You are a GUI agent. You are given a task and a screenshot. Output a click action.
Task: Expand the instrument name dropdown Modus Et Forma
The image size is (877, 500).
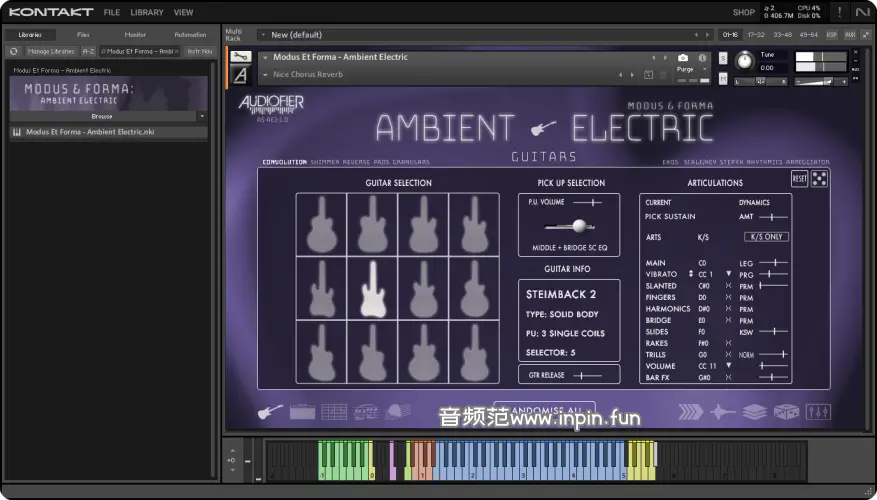point(265,57)
